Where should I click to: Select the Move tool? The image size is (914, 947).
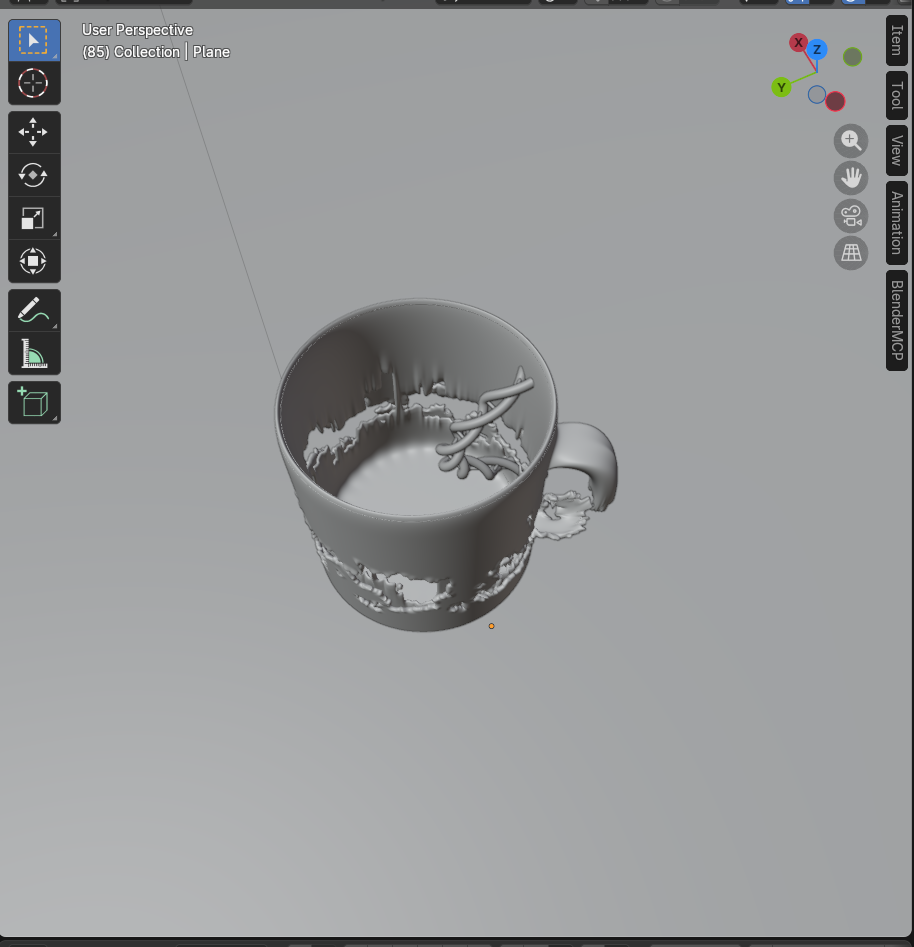pyautogui.click(x=34, y=131)
